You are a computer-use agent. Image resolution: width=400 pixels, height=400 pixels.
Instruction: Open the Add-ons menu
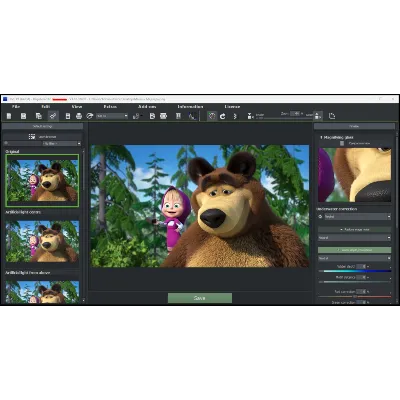(147, 107)
